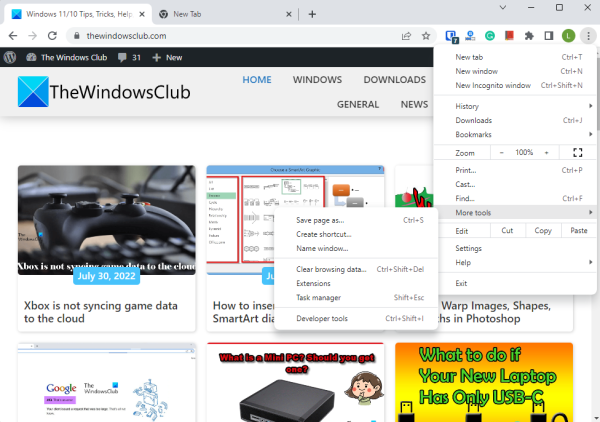Open Downloads from Chrome menu
This screenshot has height=422, width=600.
click(515, 120)
